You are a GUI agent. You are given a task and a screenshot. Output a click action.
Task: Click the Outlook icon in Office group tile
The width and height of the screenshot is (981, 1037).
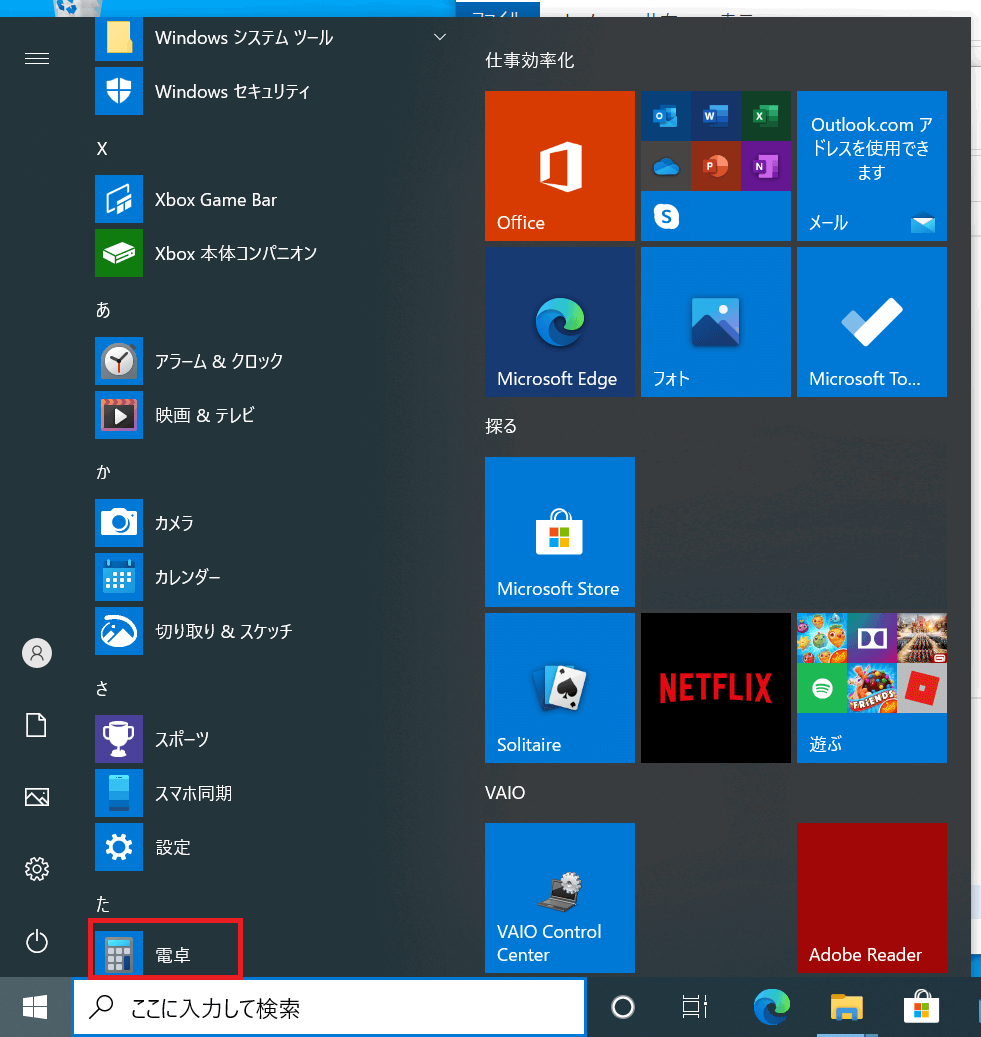pyautogui.click(x=665, y=116)
